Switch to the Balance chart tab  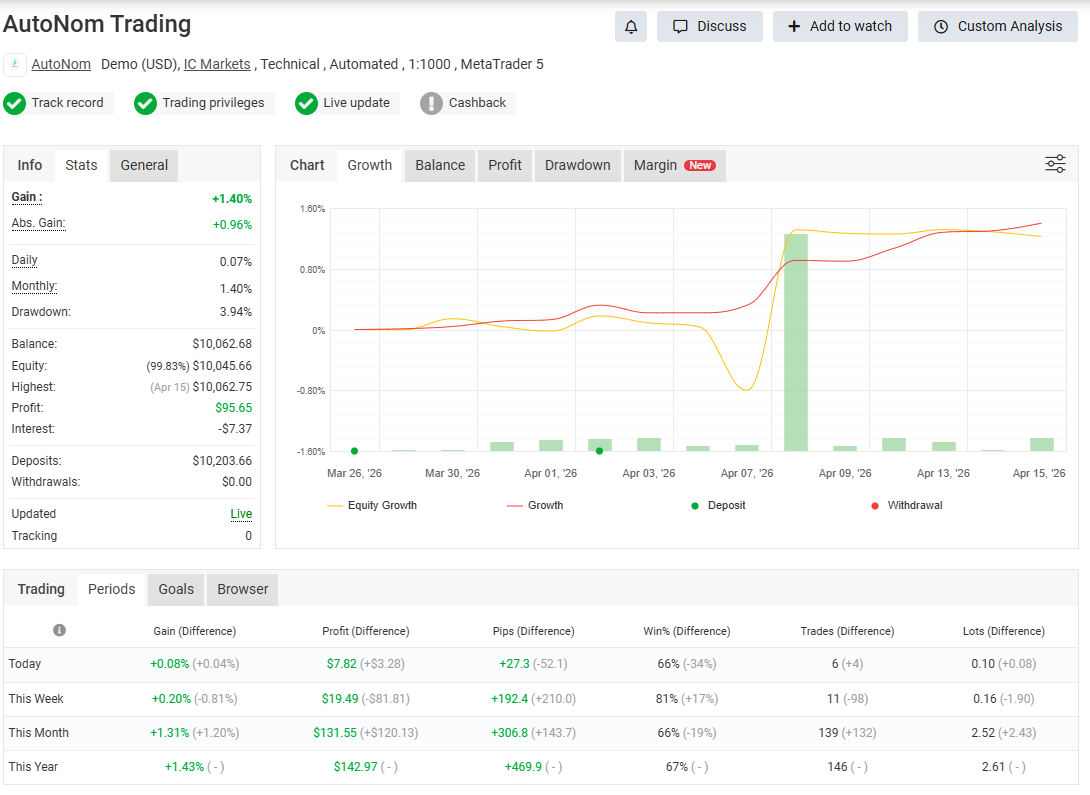click(439, 165)
